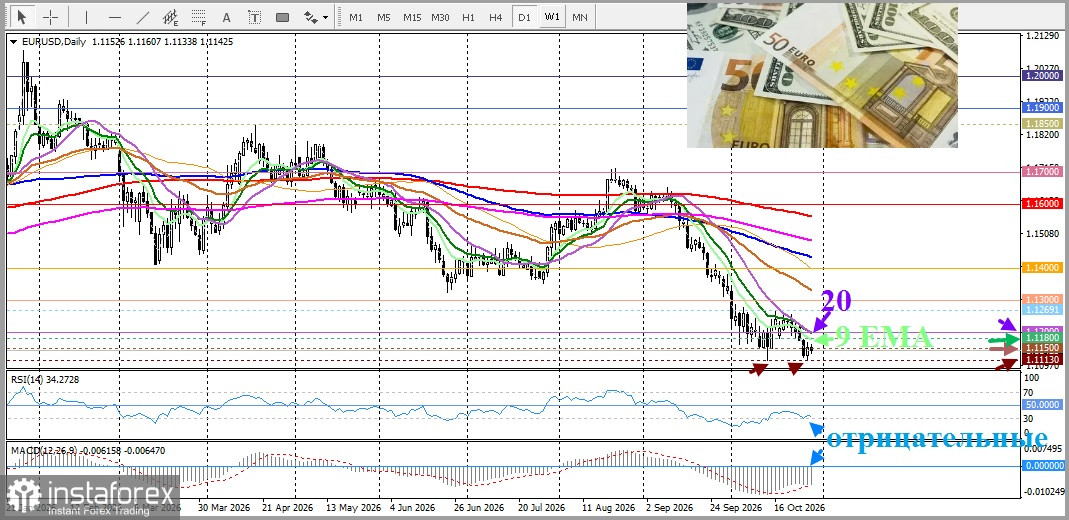Activate the Crosshair tool
The height and width of the screenshot is (520, 1069).
point(50,17)
